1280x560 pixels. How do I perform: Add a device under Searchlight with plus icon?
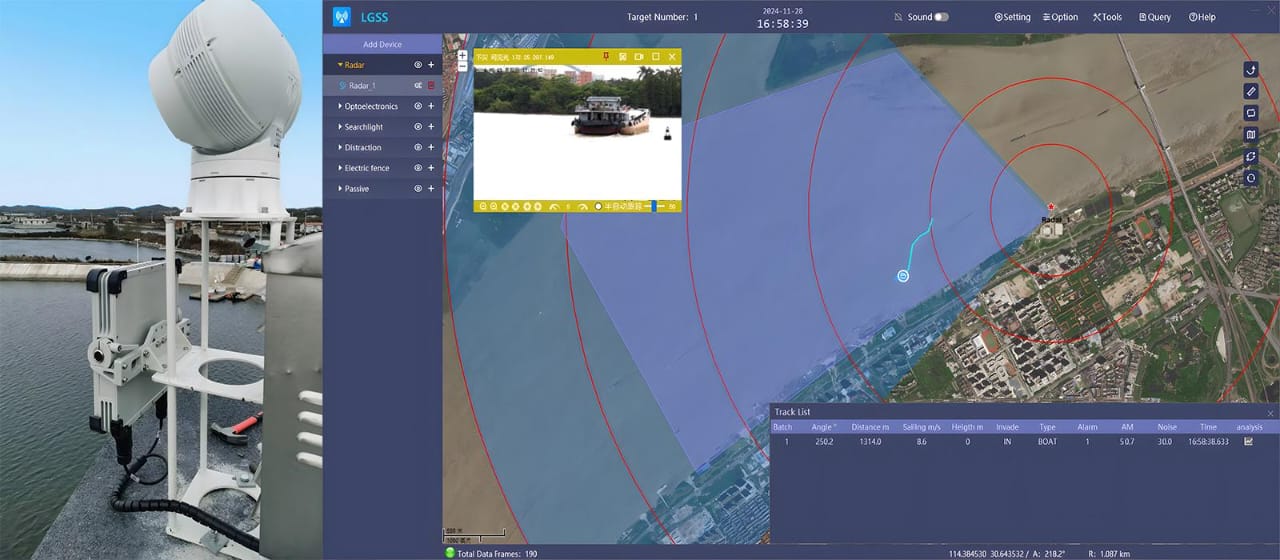point(431,127)
